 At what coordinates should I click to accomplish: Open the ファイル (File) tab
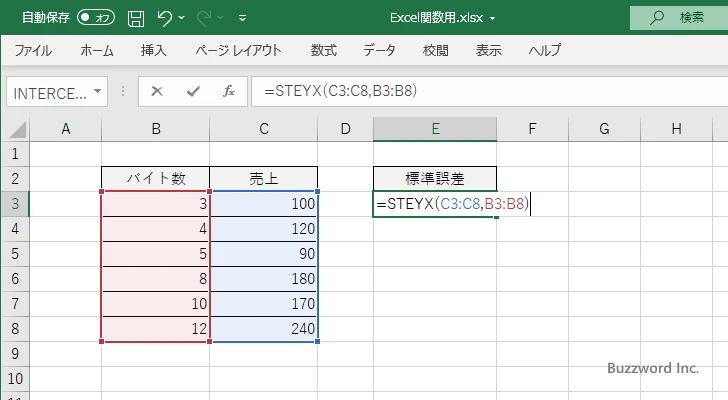(x=33, y=50)
